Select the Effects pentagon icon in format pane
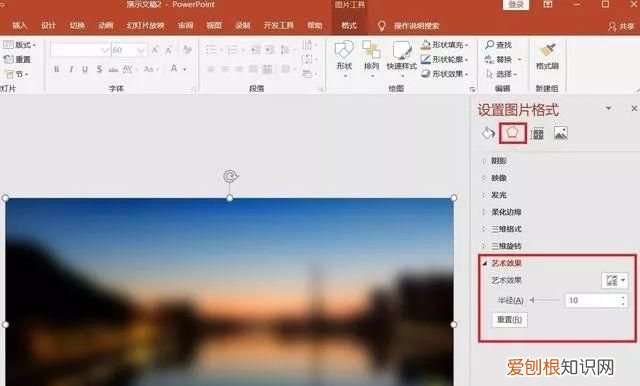Screen dimensions: 640x386 pos(513,133)
